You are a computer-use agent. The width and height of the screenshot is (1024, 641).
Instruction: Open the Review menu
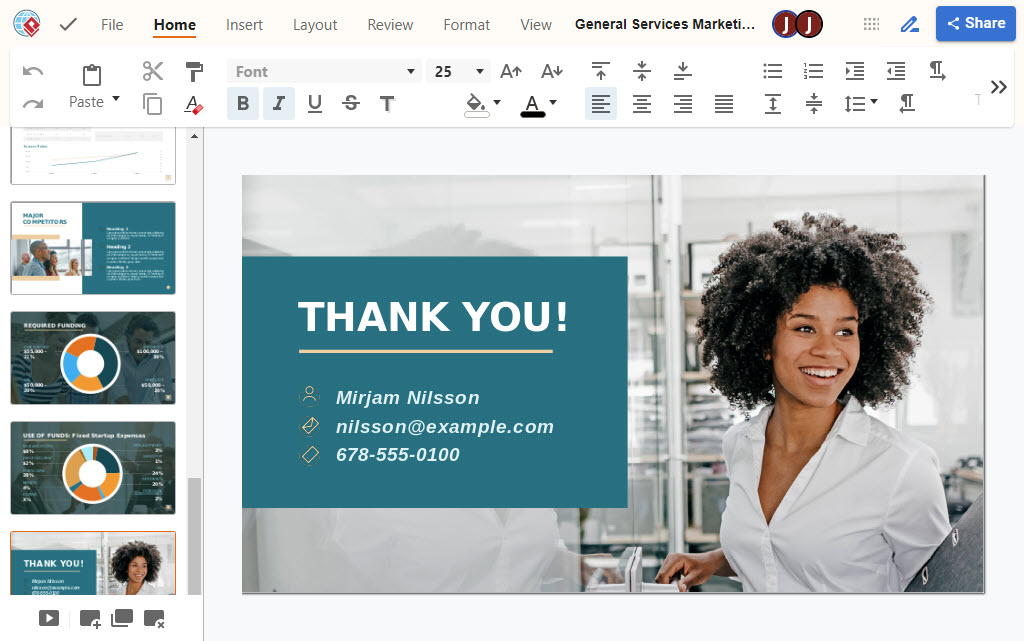click(389, 24)
